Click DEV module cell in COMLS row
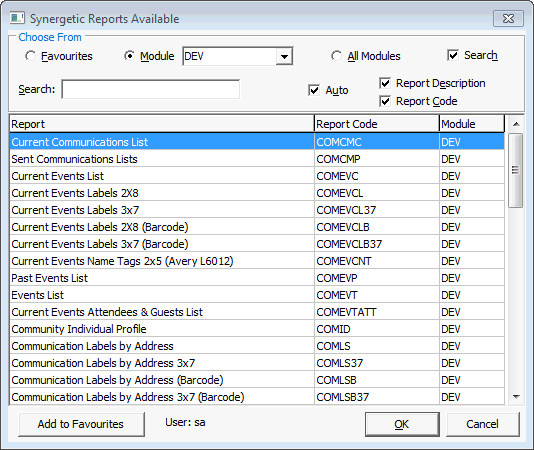This screenshot has width=534, height=450. tap(472, 346)
